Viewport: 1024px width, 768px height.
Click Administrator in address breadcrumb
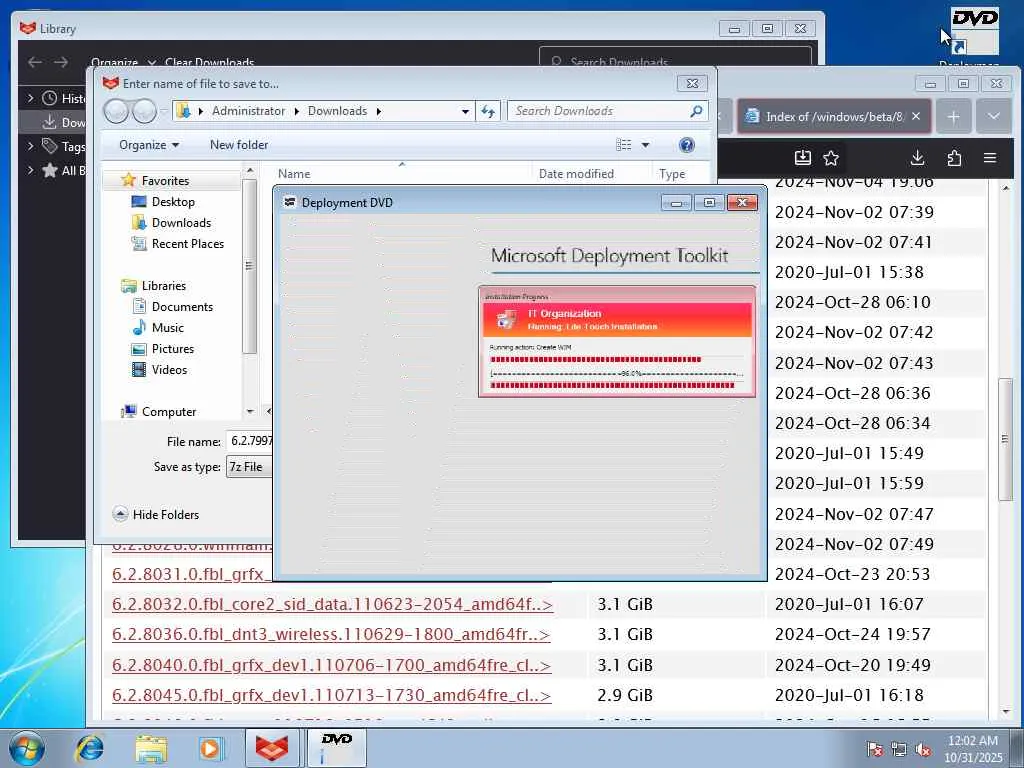pyautogui.click(x=248, y=111)
